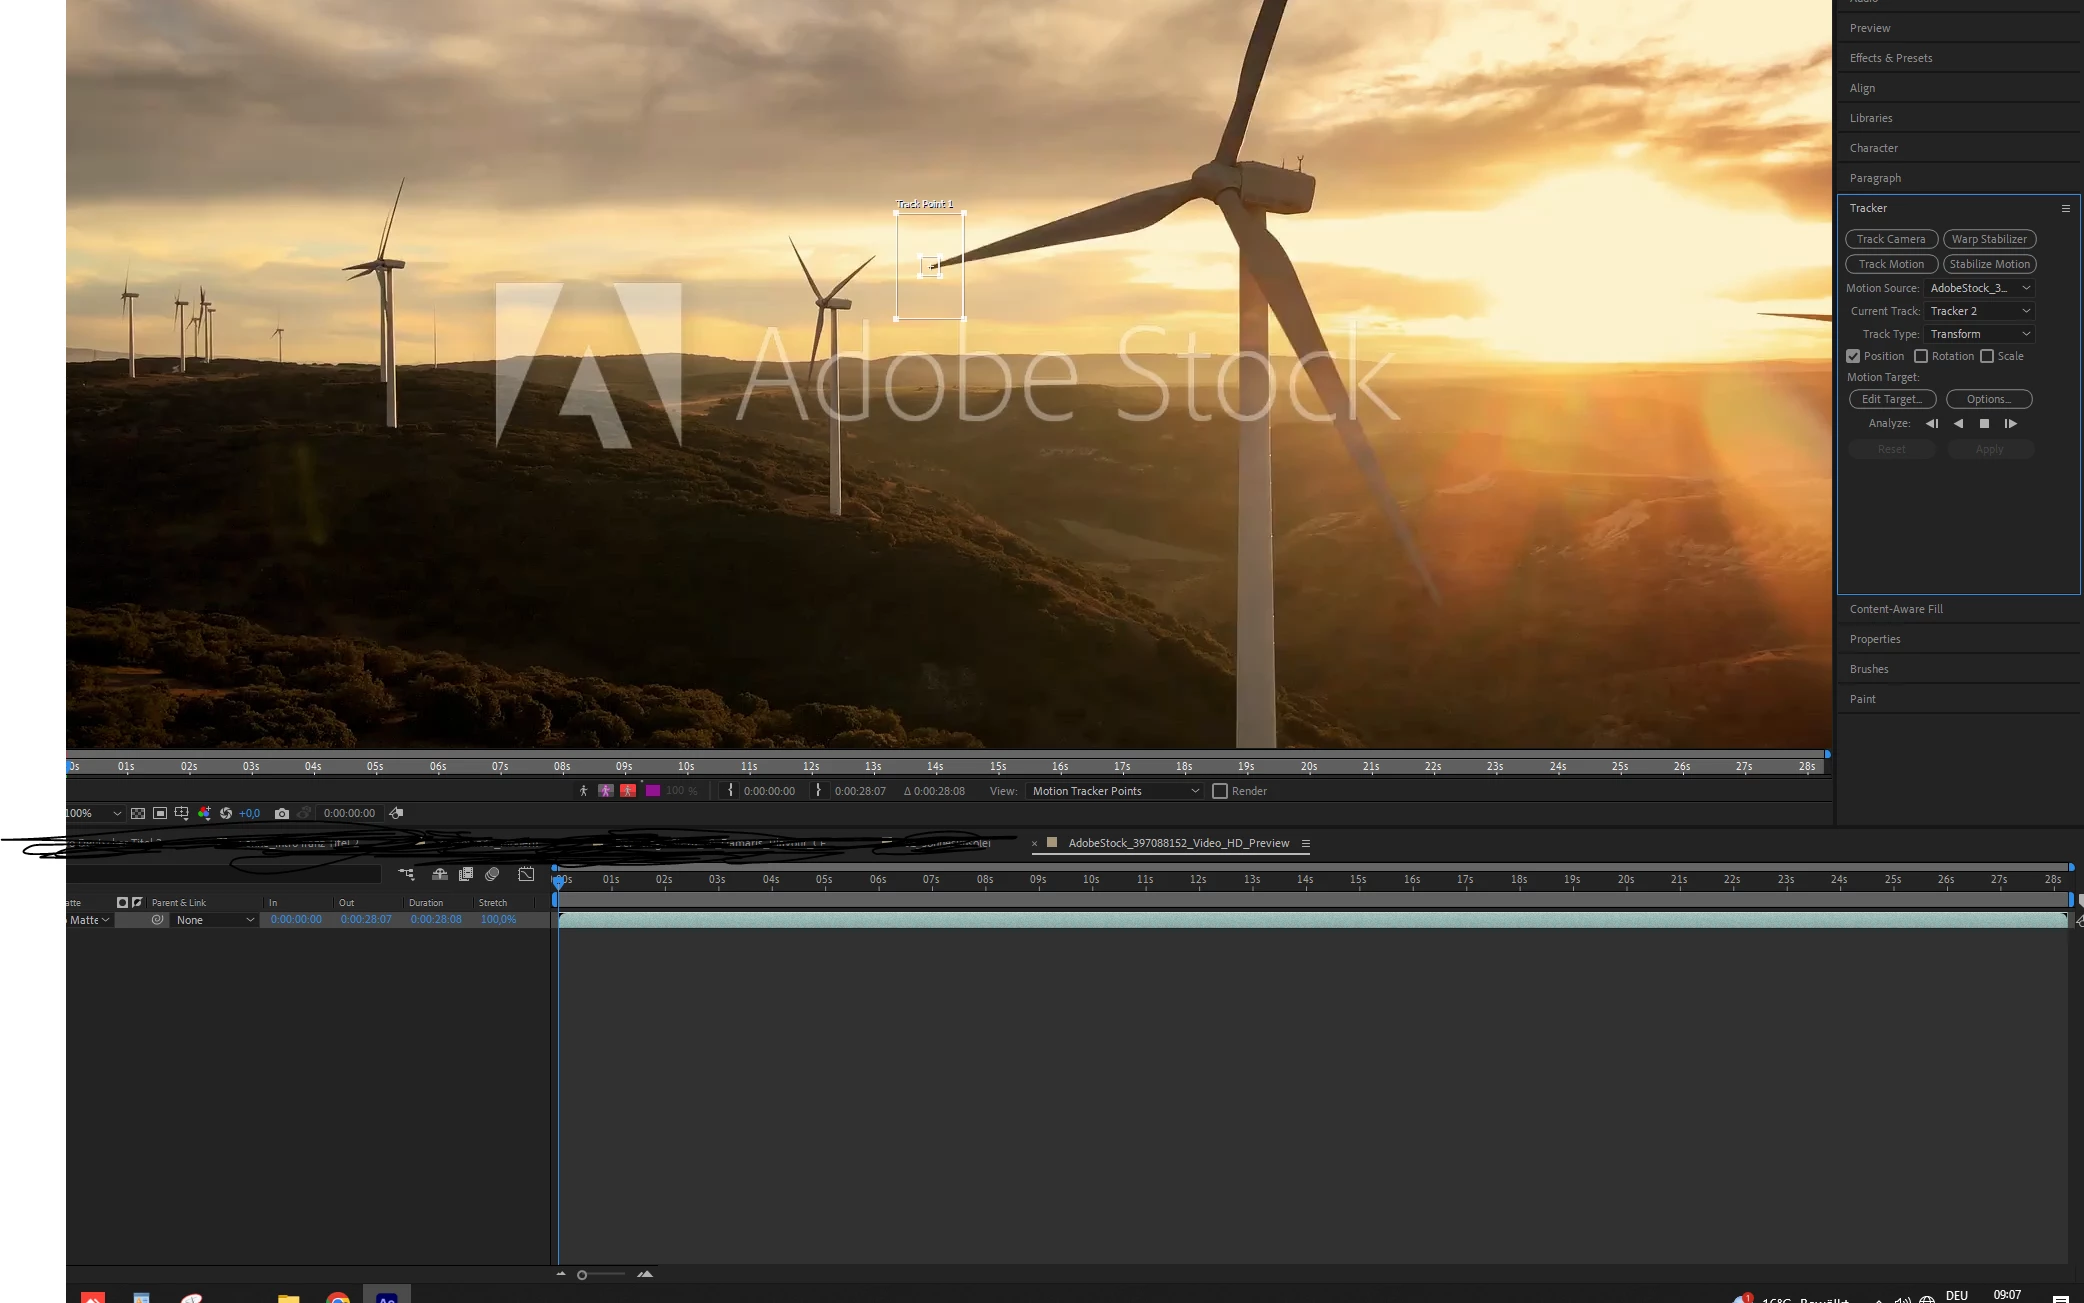Viewport: 2084px width, 1303px height.
Task: Open the Graph Editor icon in timeline
Action: tap(526, 874)
